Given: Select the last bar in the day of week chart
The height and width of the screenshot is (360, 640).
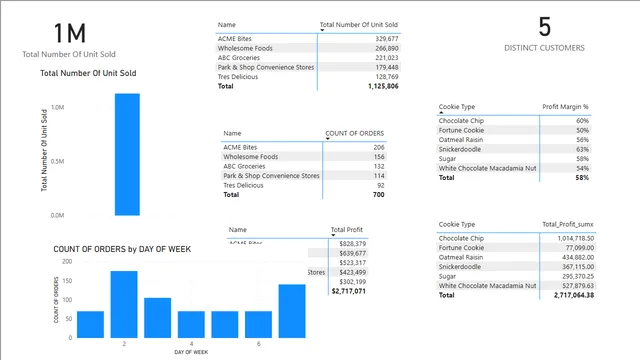Looking at the screenshot, I should (292, 311).
